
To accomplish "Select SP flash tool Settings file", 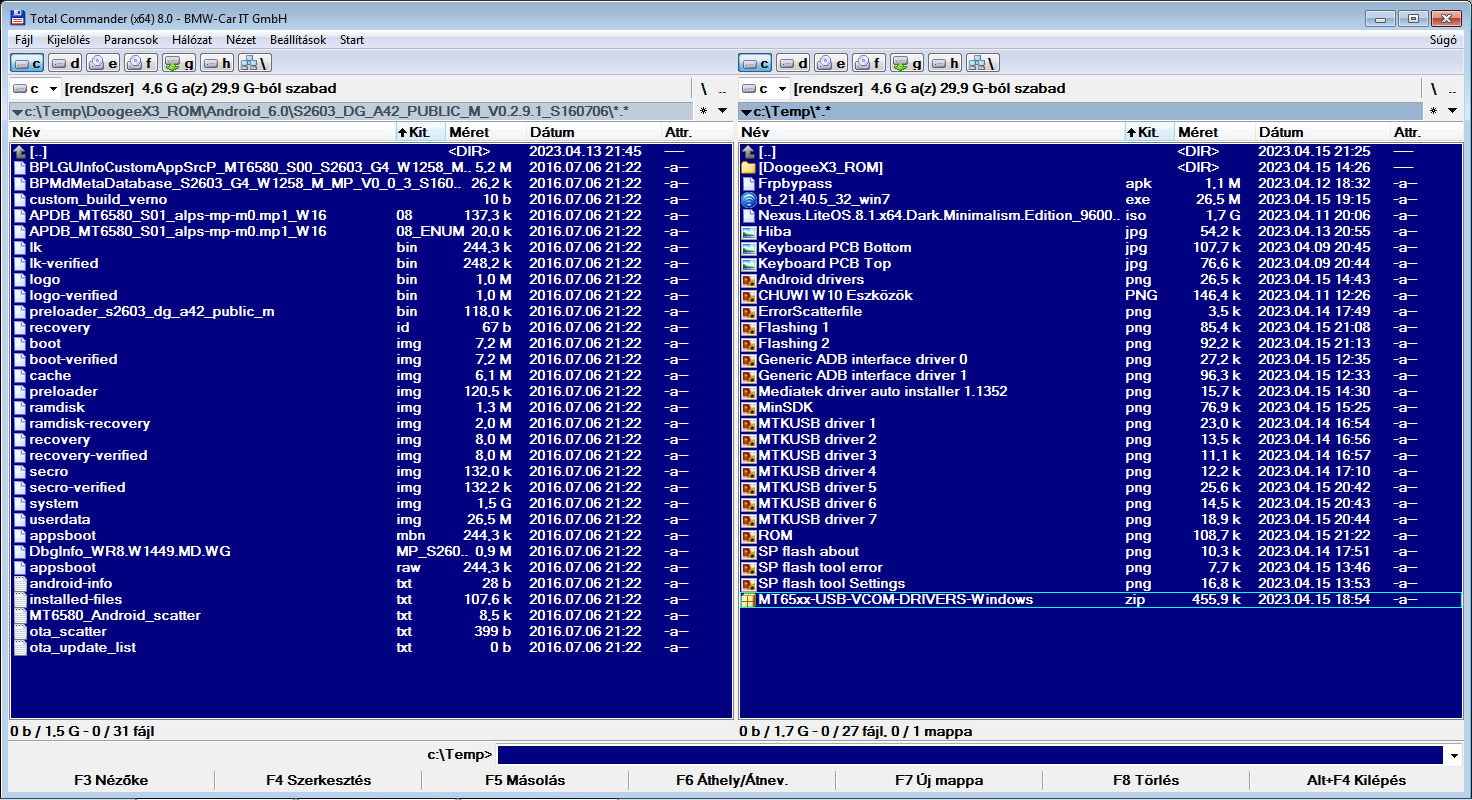I will 1100,583.
